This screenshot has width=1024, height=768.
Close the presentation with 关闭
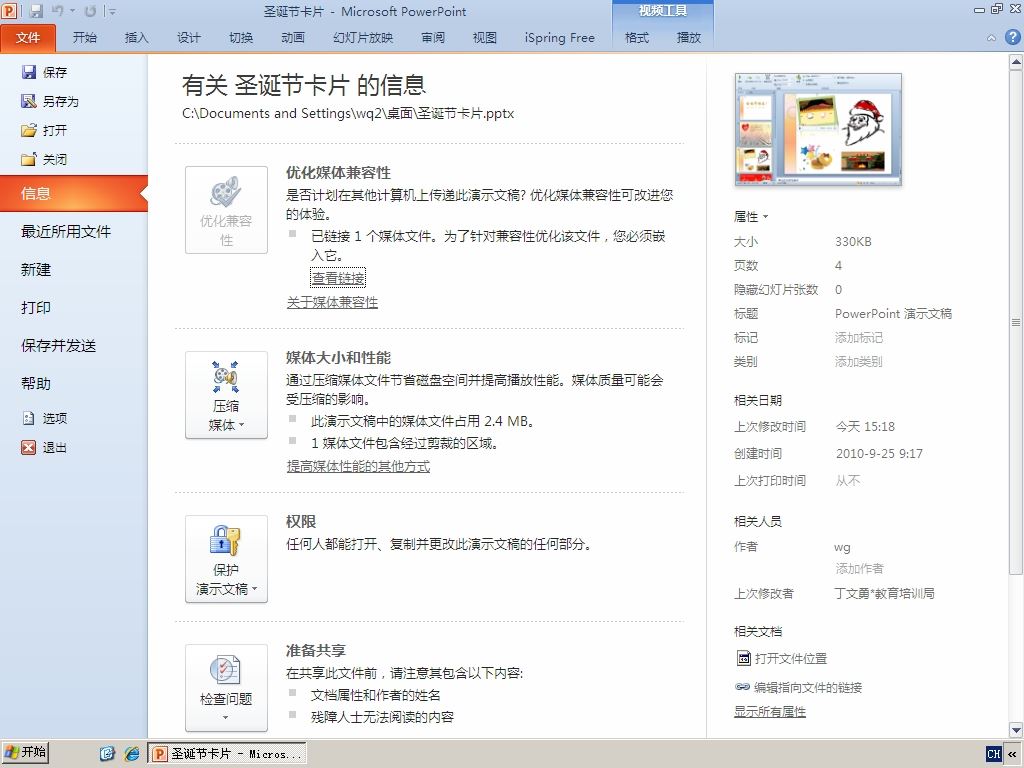pyautogui.click(x=44, y=159)
